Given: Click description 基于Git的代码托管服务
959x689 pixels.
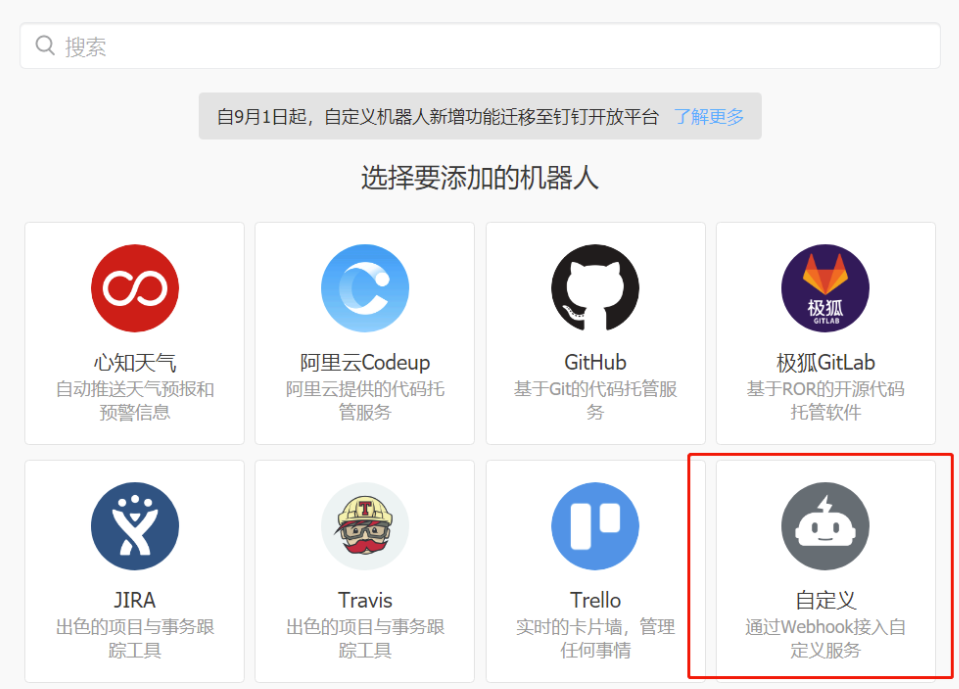Looking at the screenshot, I should point(595,400).
